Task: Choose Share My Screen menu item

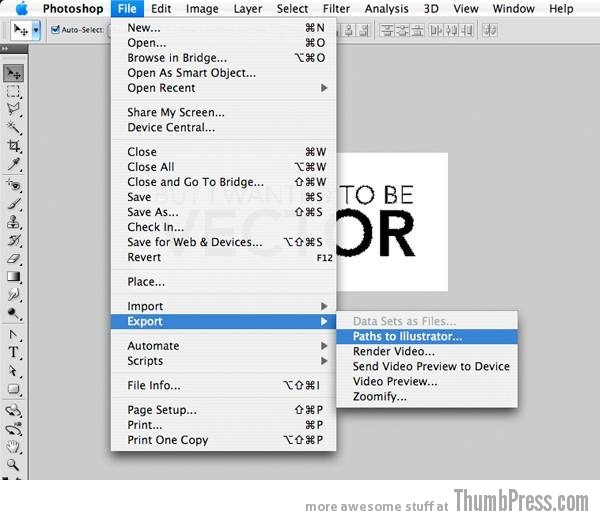Action: click(224, 112)
